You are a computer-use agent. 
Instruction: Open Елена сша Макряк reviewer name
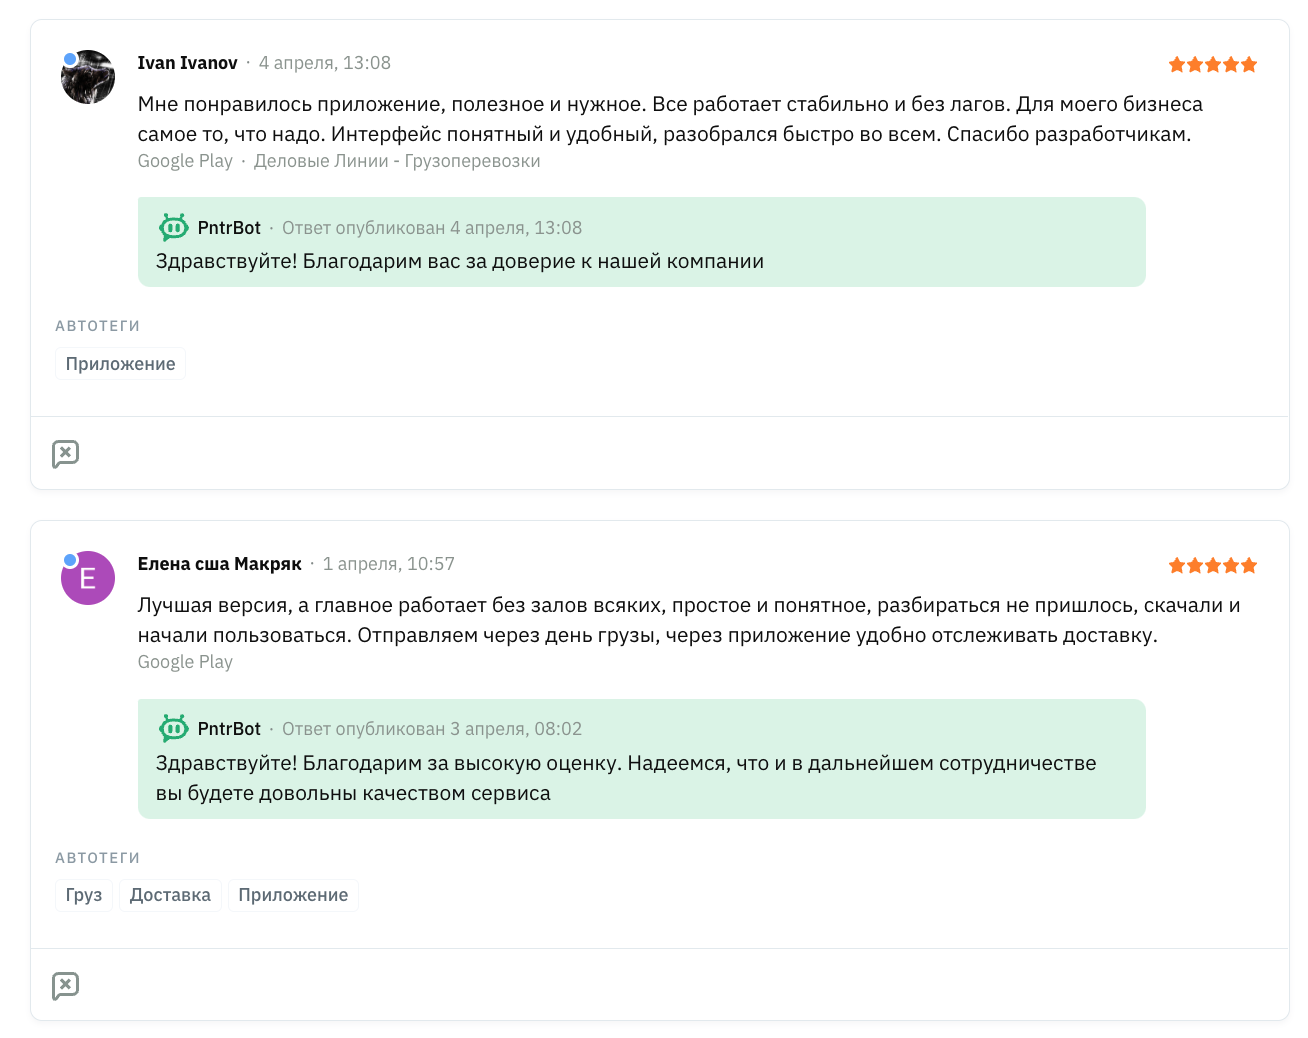point(219,564)
